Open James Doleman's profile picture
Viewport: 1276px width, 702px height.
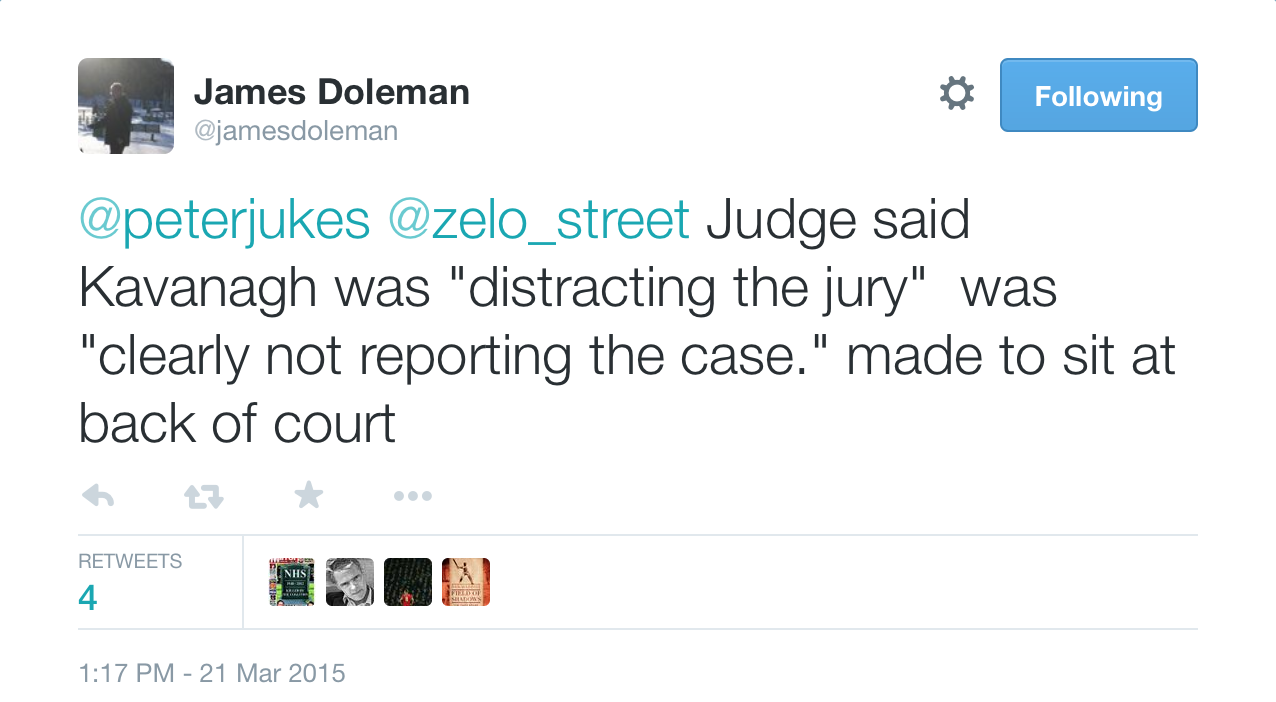click(126, 106)
